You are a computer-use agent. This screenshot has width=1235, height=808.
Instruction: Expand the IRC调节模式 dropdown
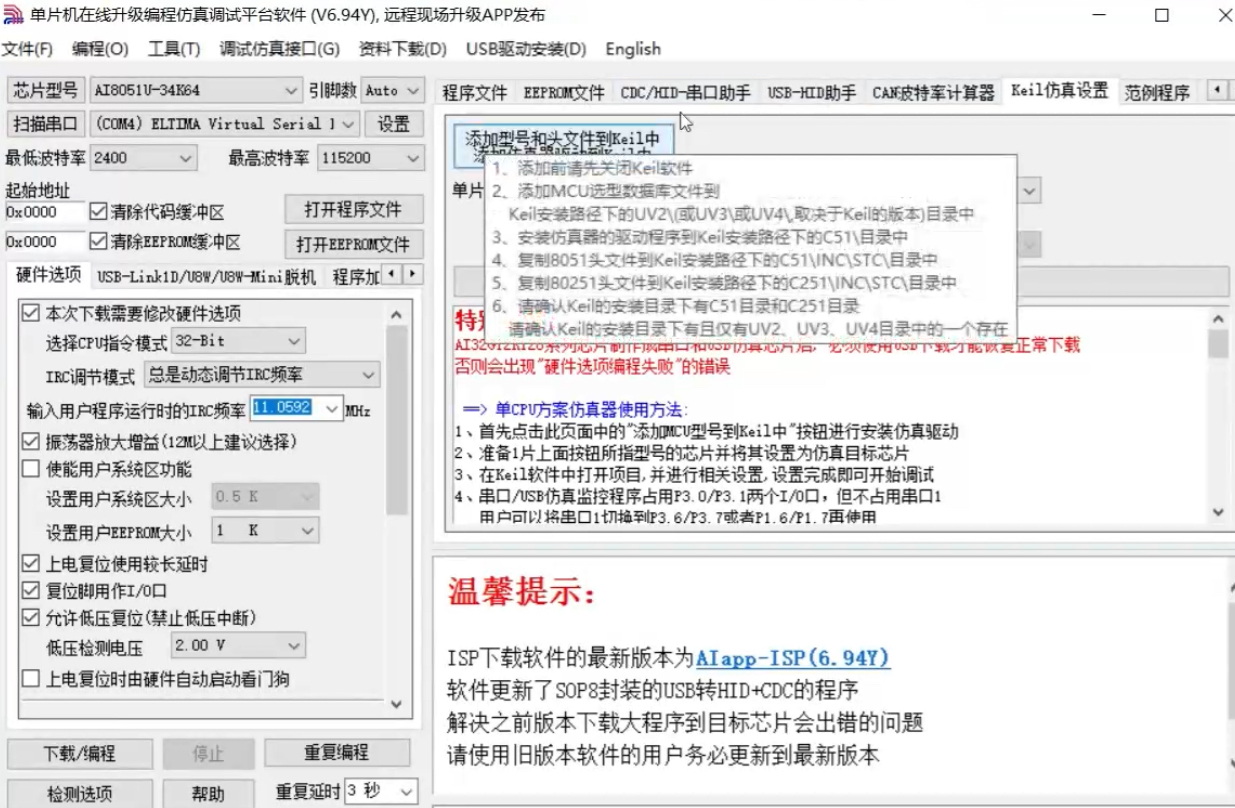[x=369, y=375]
